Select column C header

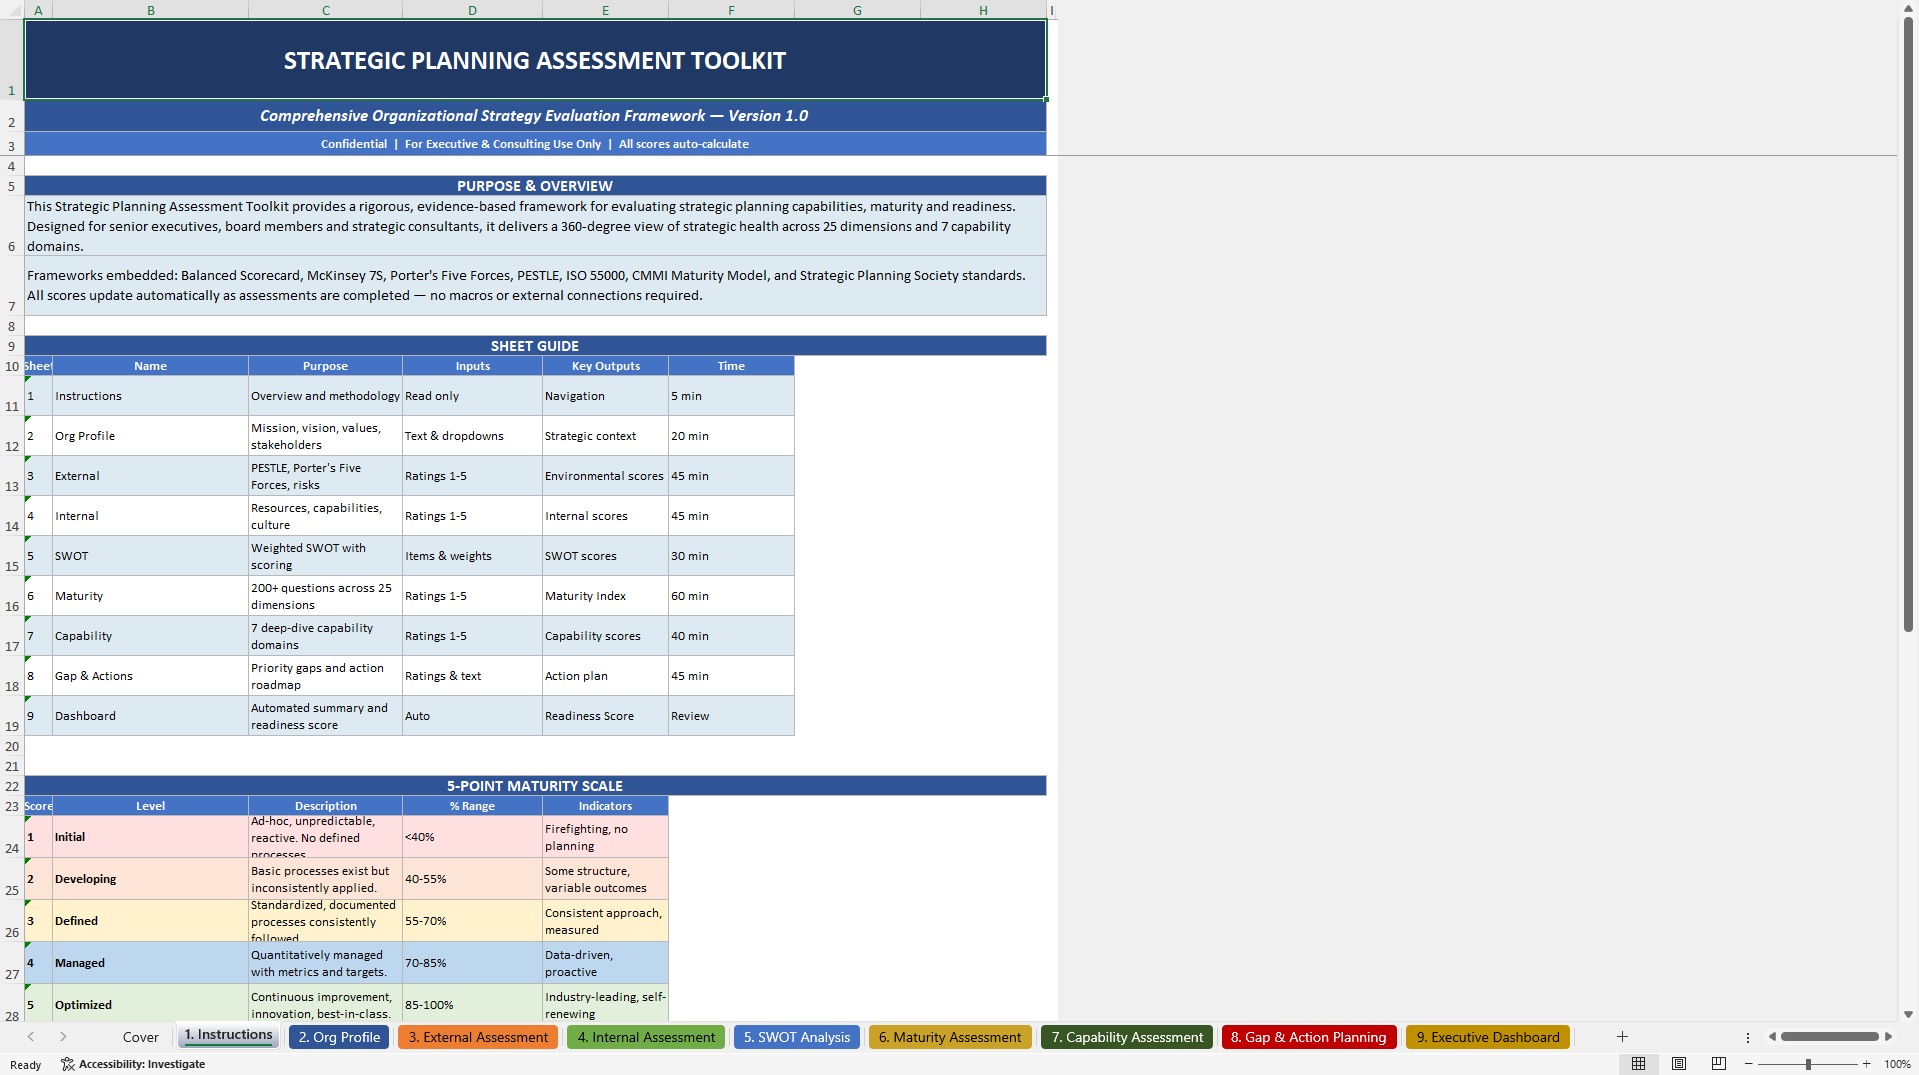coord(326,10)
